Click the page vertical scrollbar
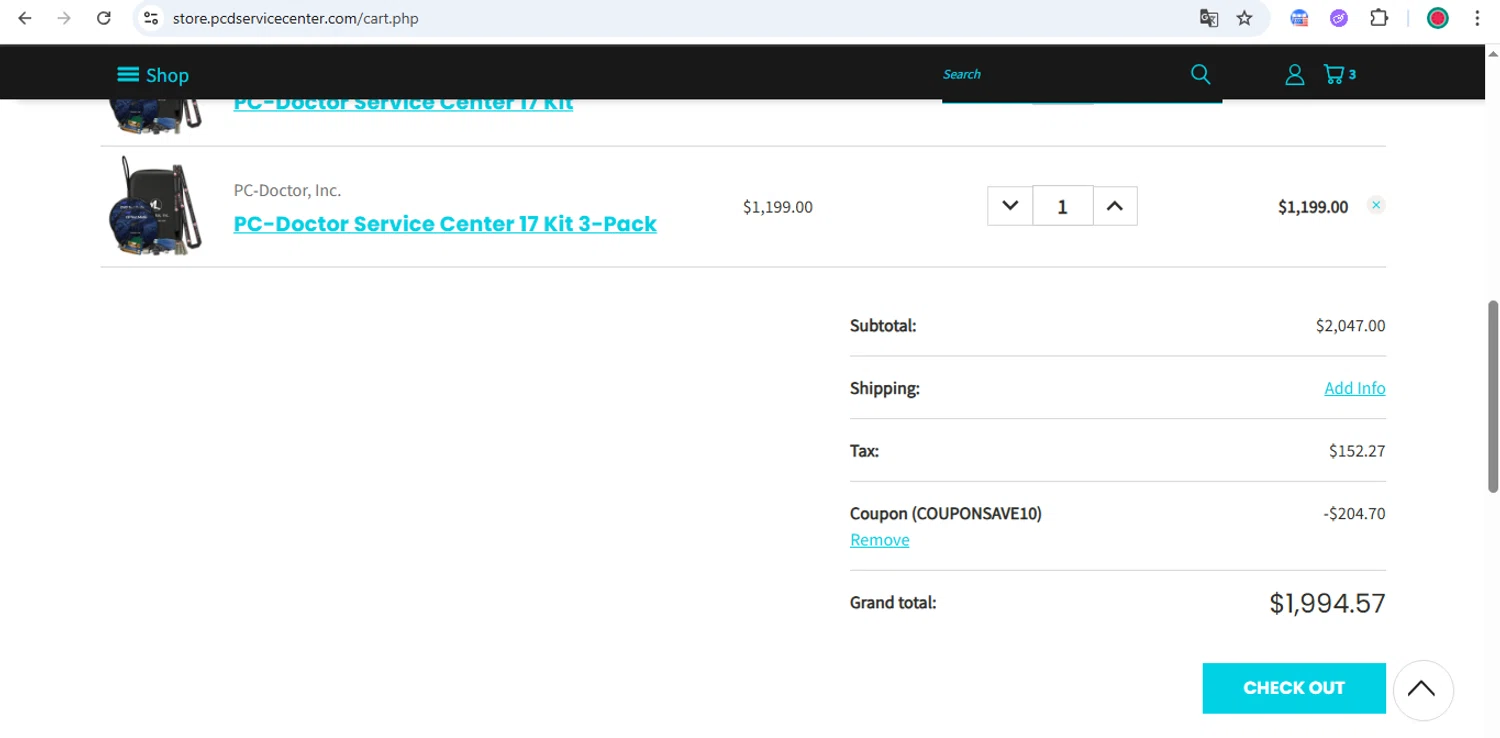 (1493, 395)
